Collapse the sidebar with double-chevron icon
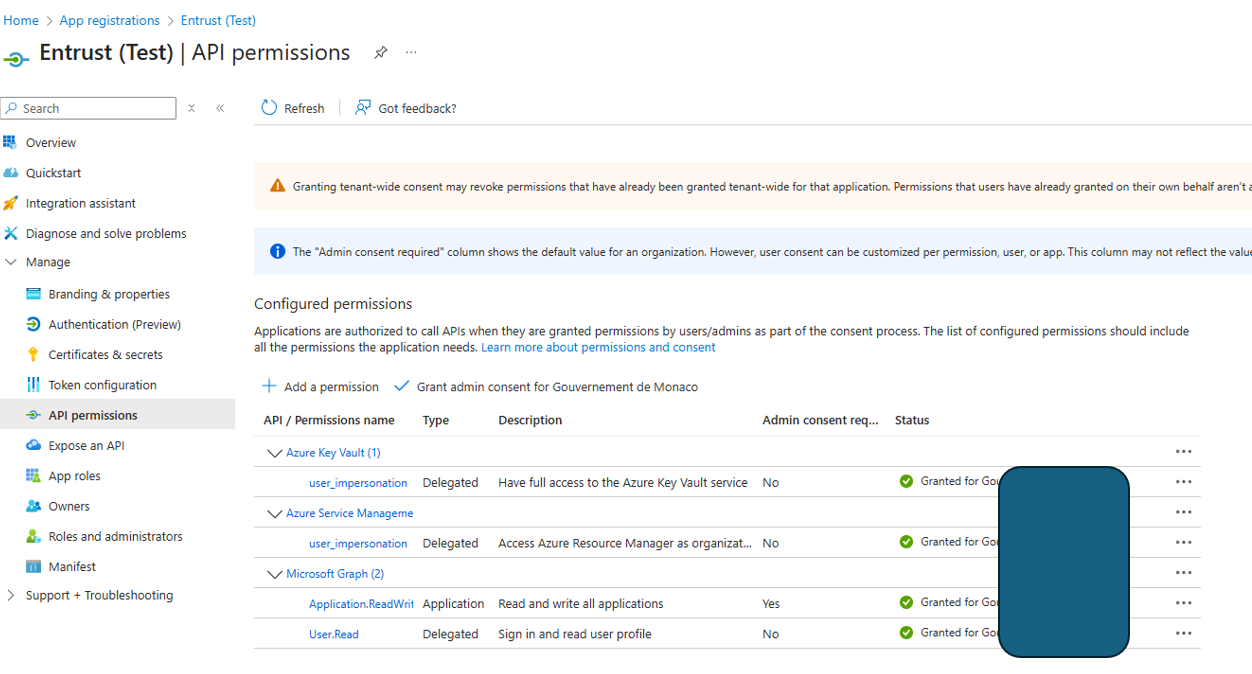This screenshot has width=1252, height=674. [x=220, y=108]
